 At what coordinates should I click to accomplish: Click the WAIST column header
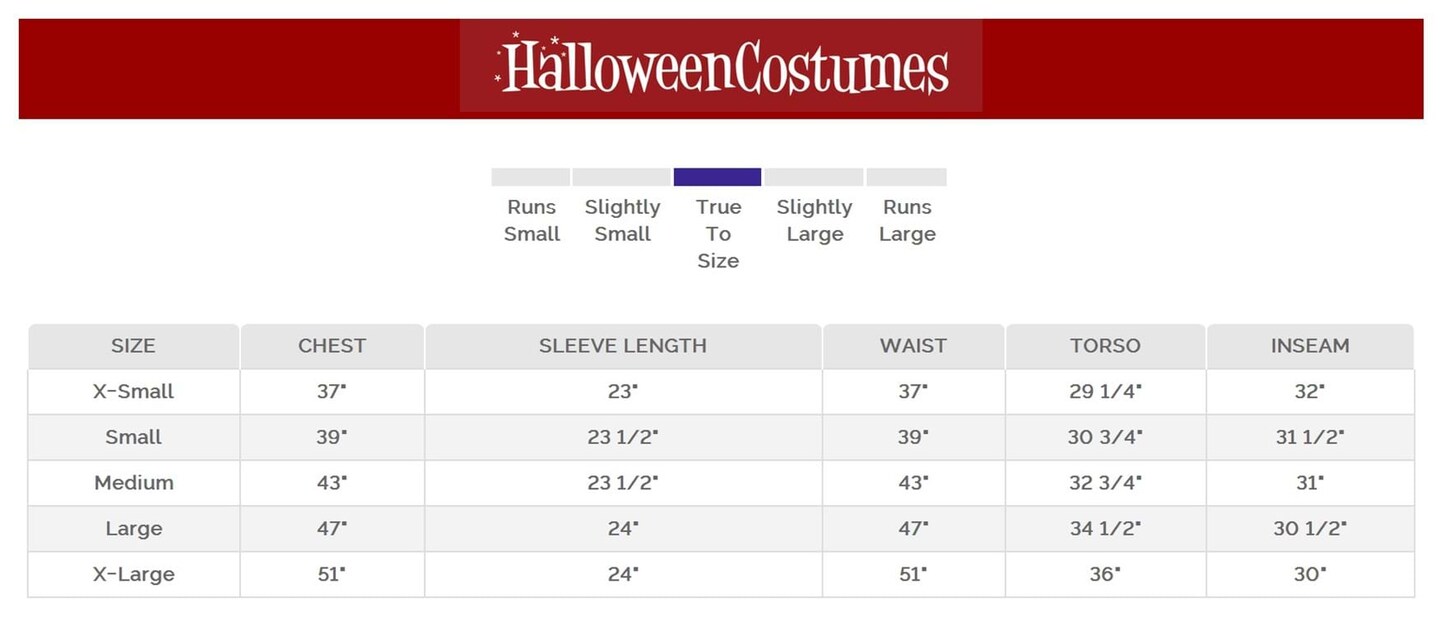click(x=913, y=346)
